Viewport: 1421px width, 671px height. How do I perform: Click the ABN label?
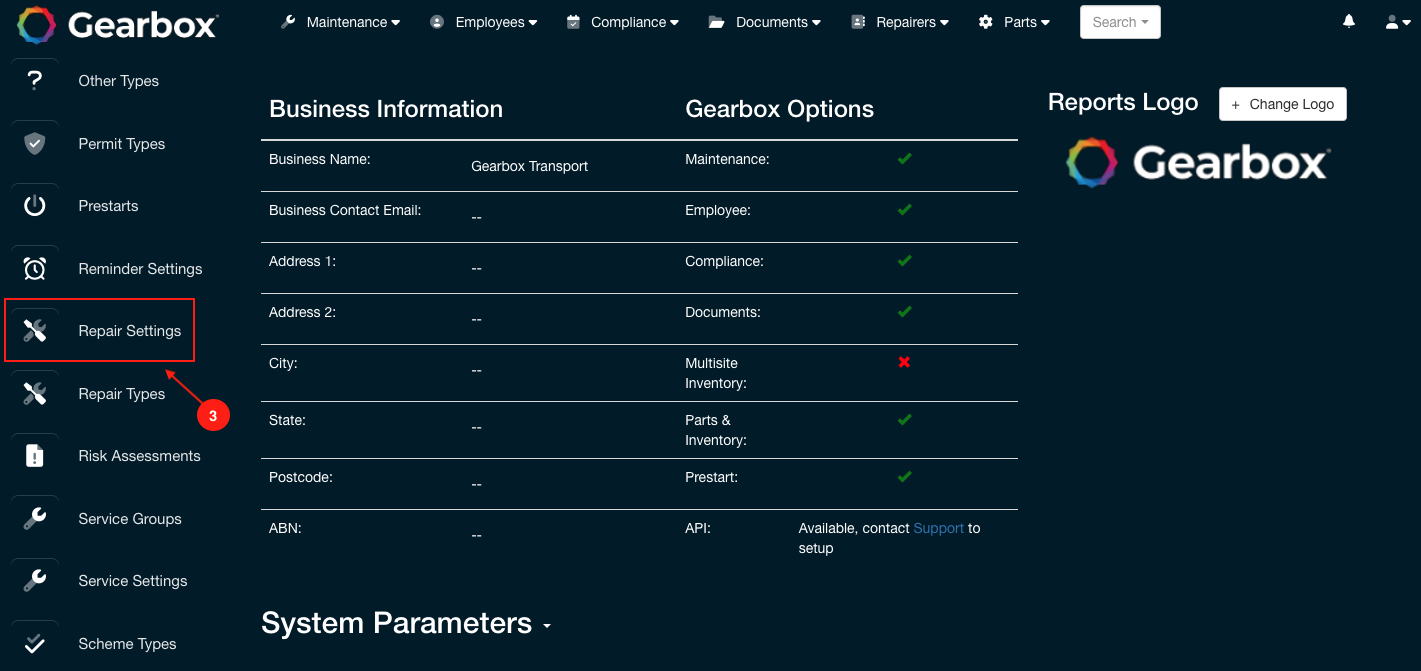285,528
